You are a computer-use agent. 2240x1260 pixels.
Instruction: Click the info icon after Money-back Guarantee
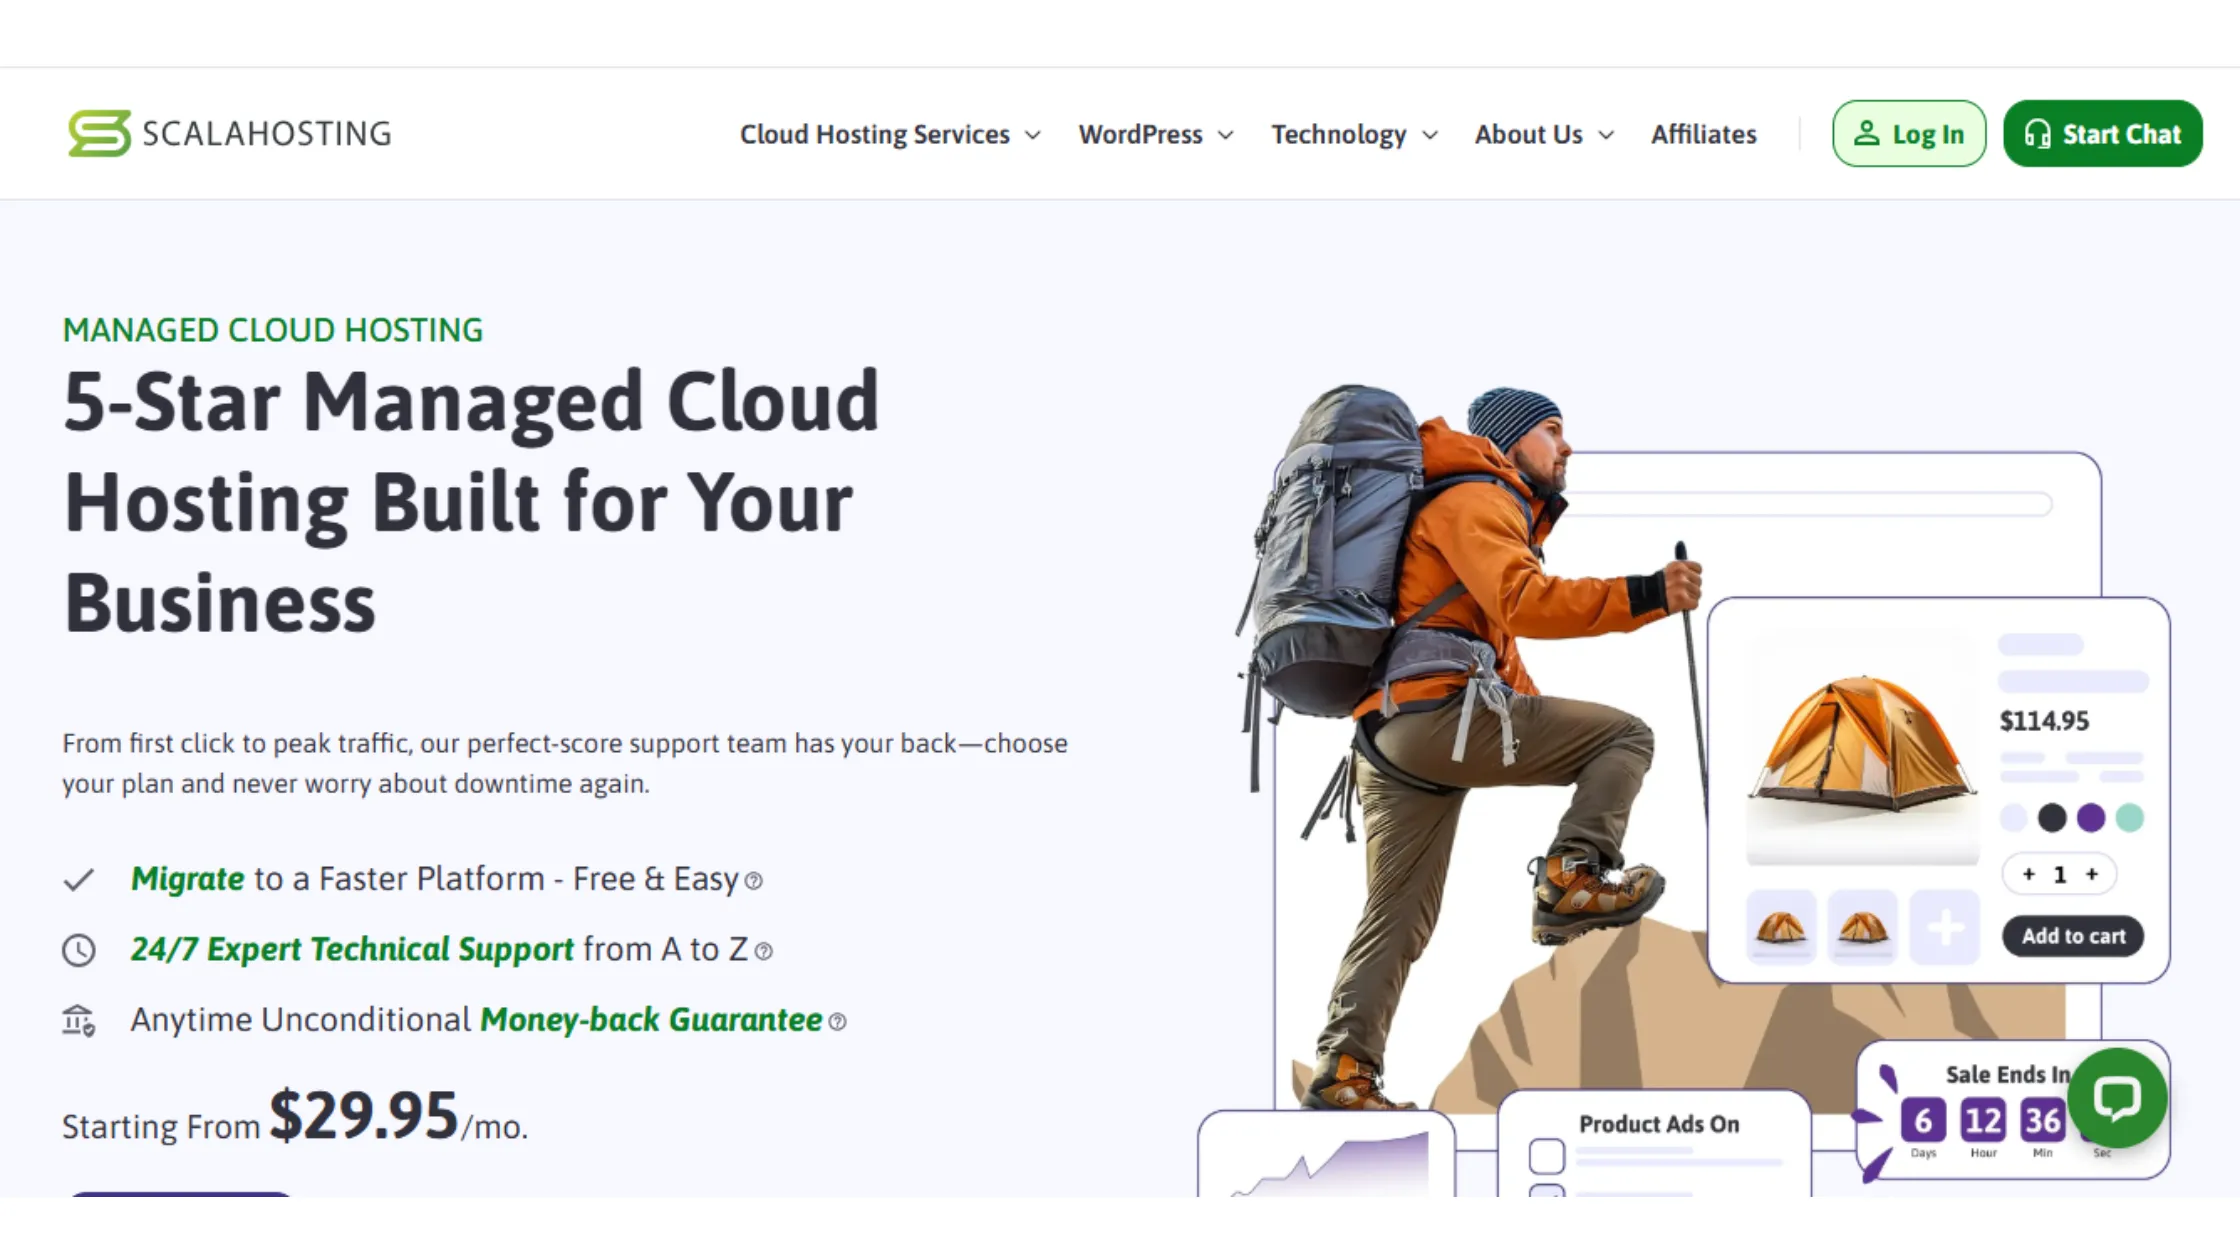coord(838,1021)
